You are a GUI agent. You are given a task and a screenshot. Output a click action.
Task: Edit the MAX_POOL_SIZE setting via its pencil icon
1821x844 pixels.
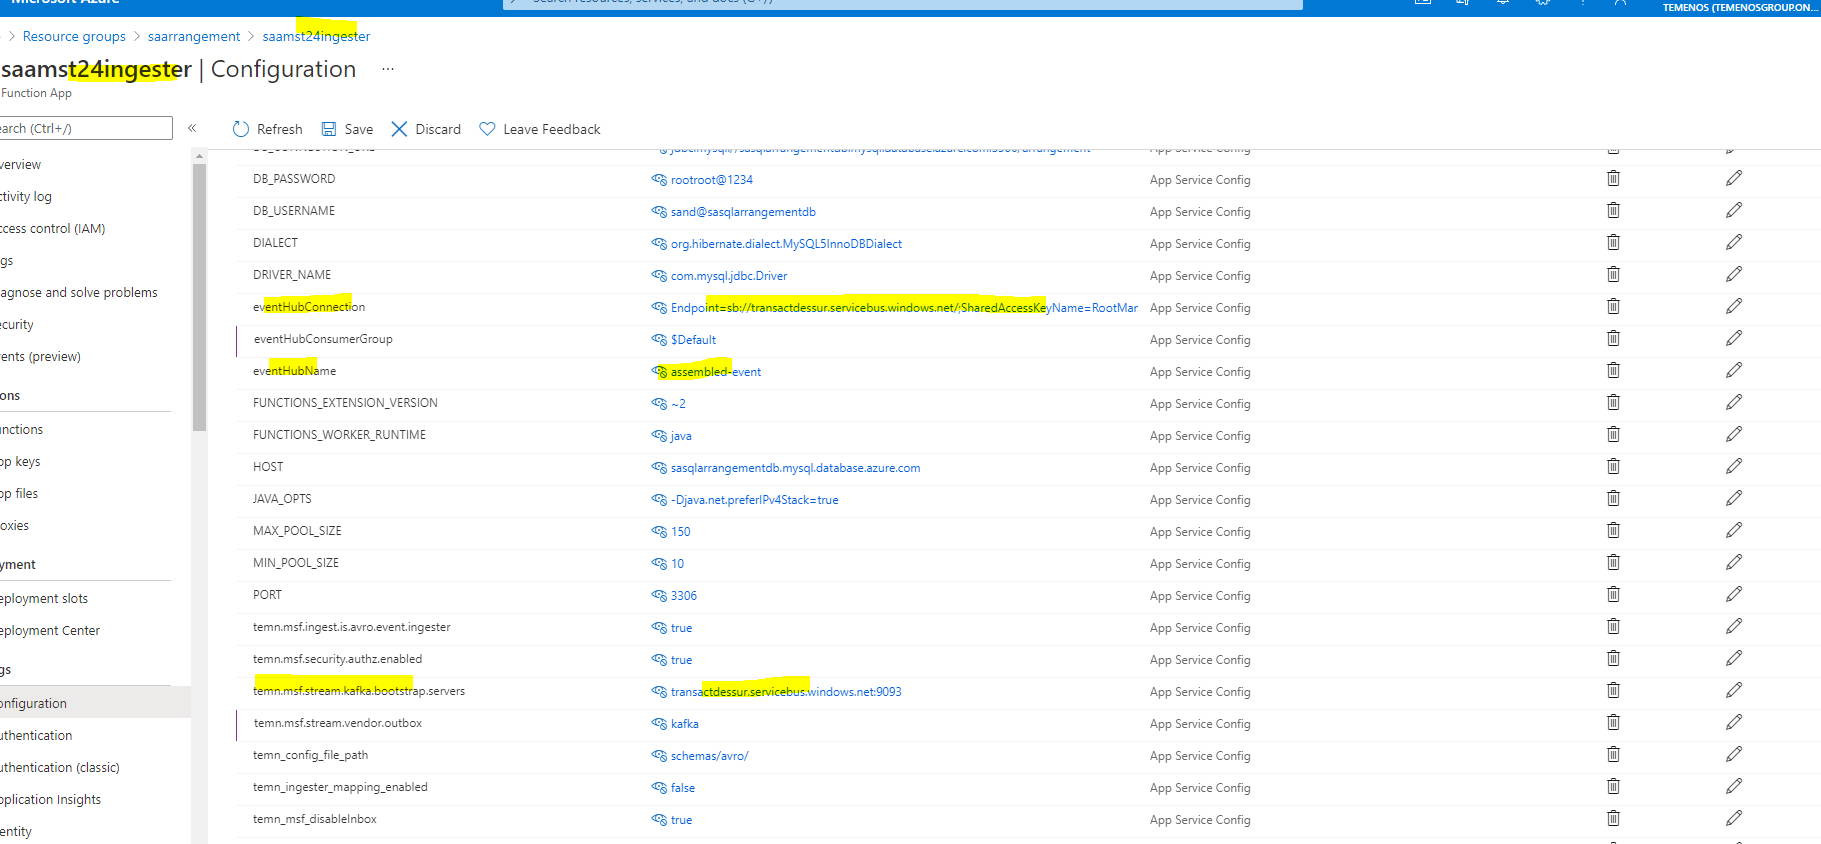tap(1733, 531)
